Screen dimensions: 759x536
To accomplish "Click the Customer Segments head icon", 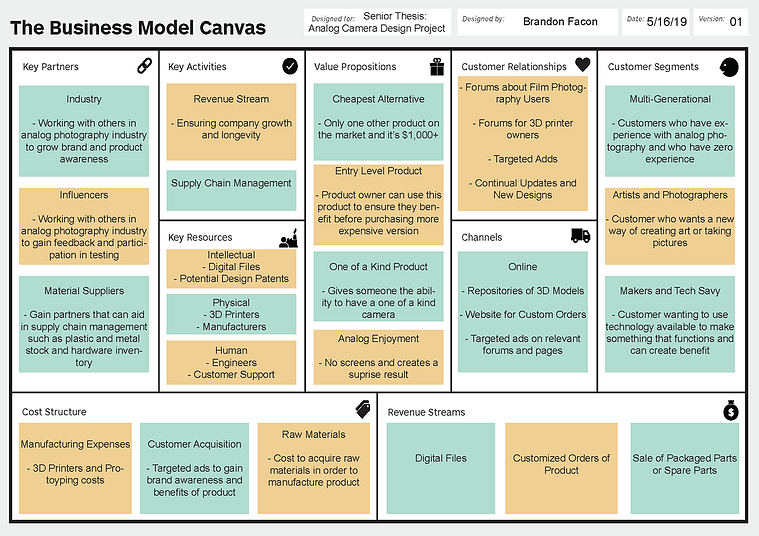I will [729, 67].
